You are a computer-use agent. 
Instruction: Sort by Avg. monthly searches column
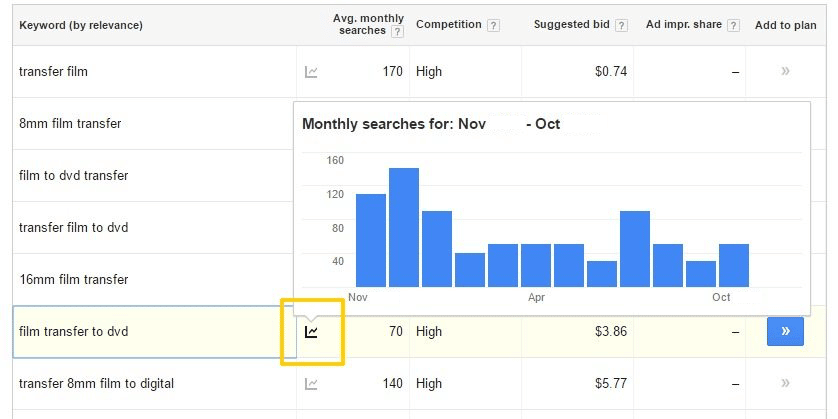pyautogui.click(x=367, y=25)
